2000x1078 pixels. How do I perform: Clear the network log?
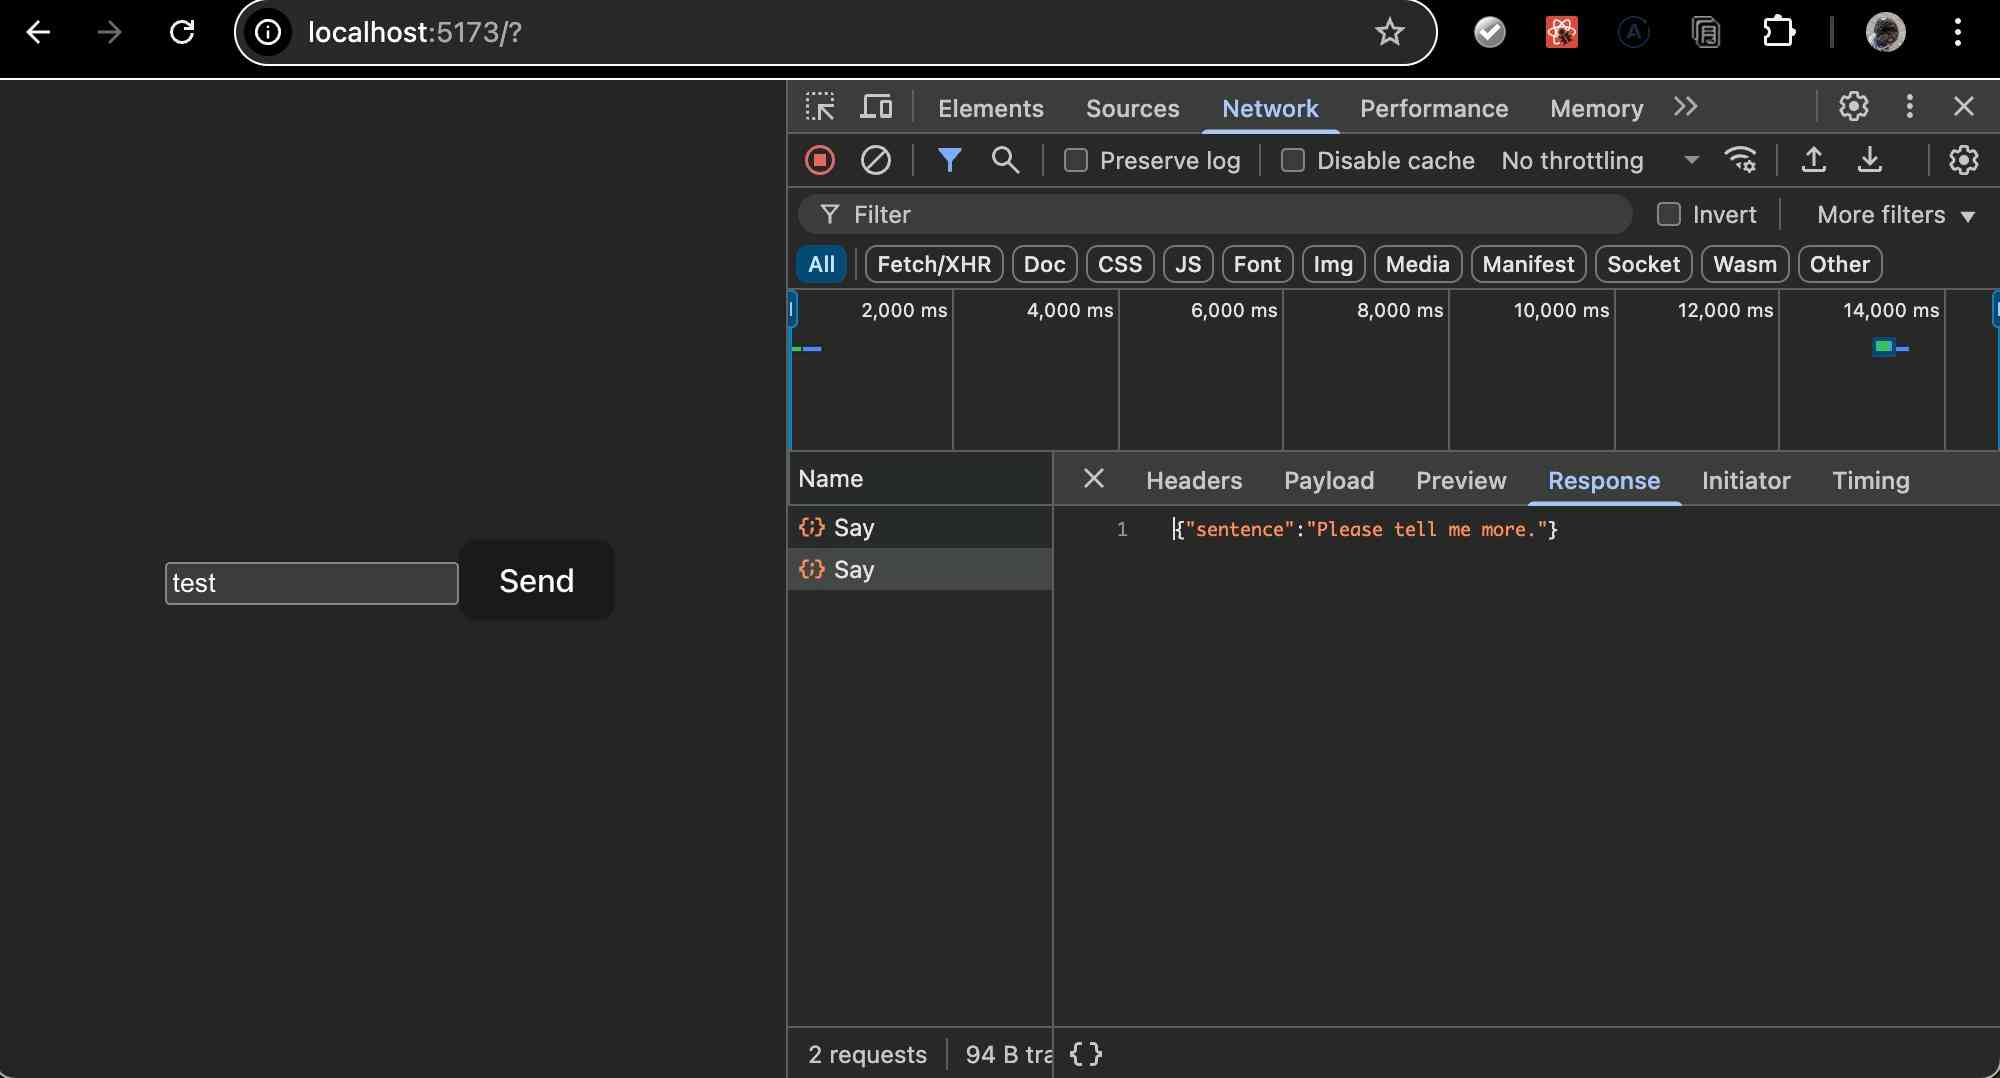[876, 160]
